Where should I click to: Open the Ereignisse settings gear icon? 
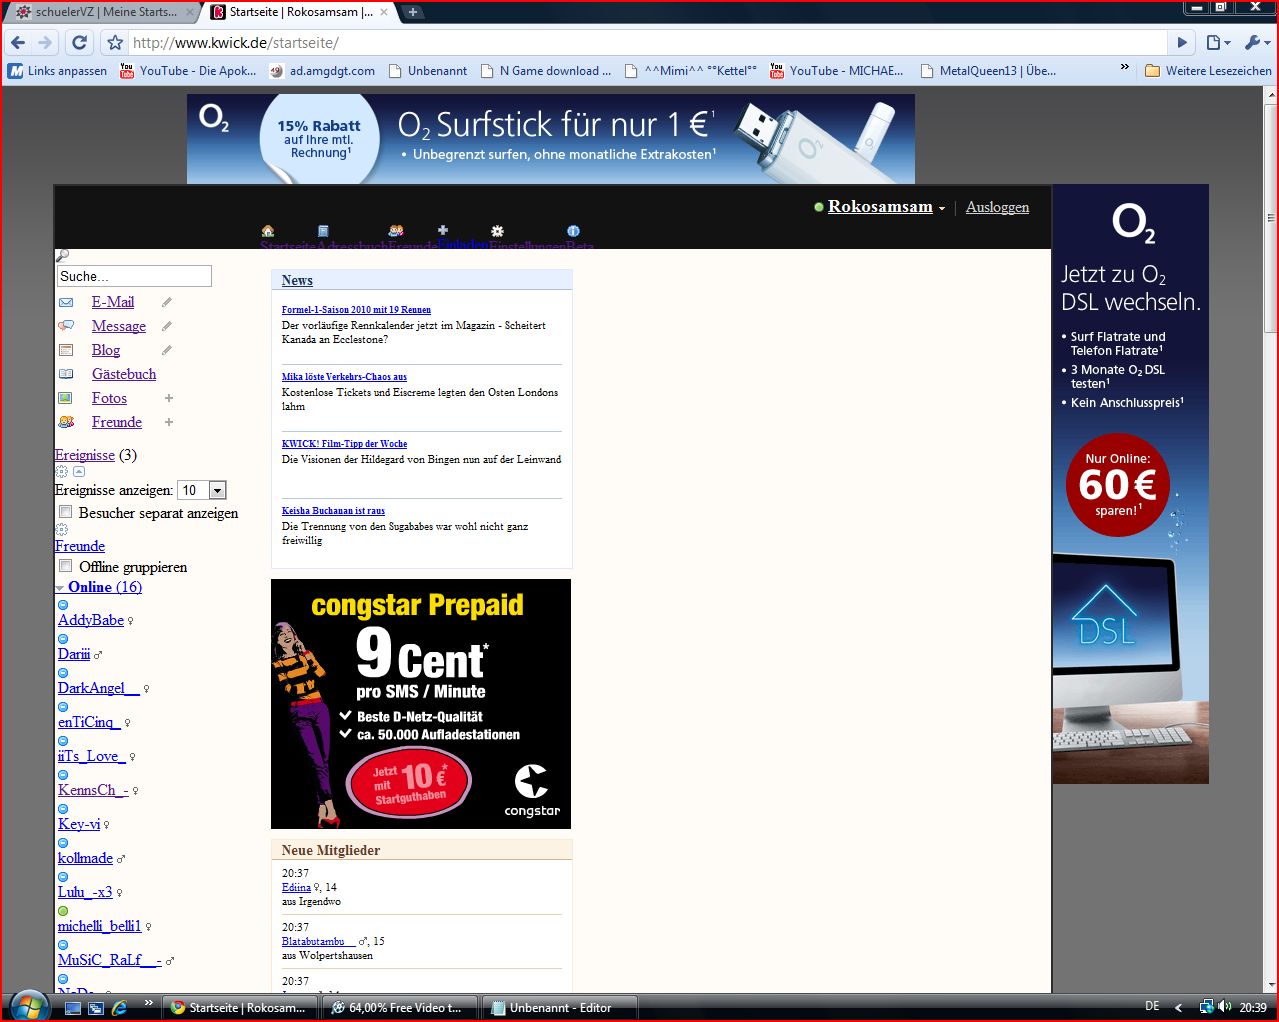(x=61, y=472)
